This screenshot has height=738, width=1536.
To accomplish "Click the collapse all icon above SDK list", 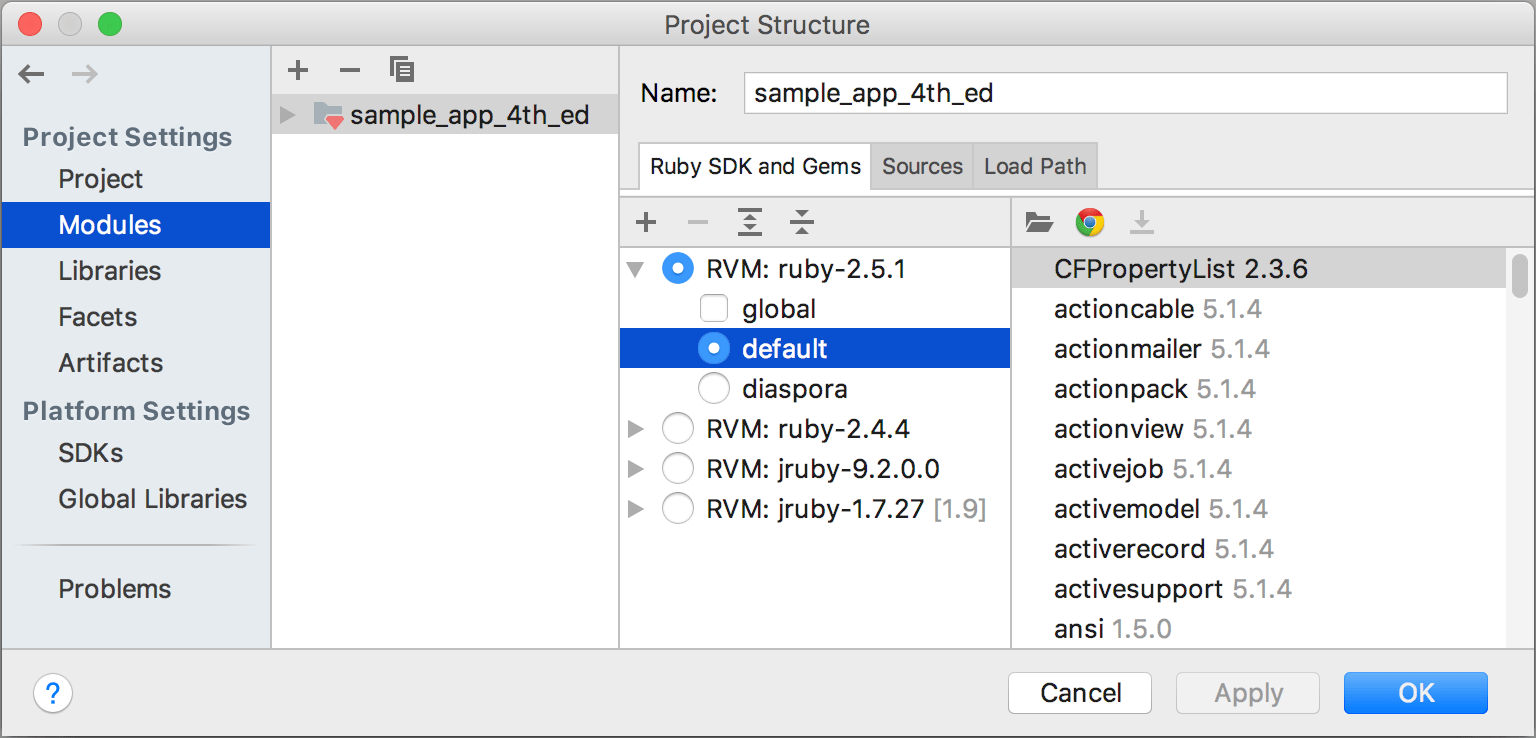I will [801, 222].
